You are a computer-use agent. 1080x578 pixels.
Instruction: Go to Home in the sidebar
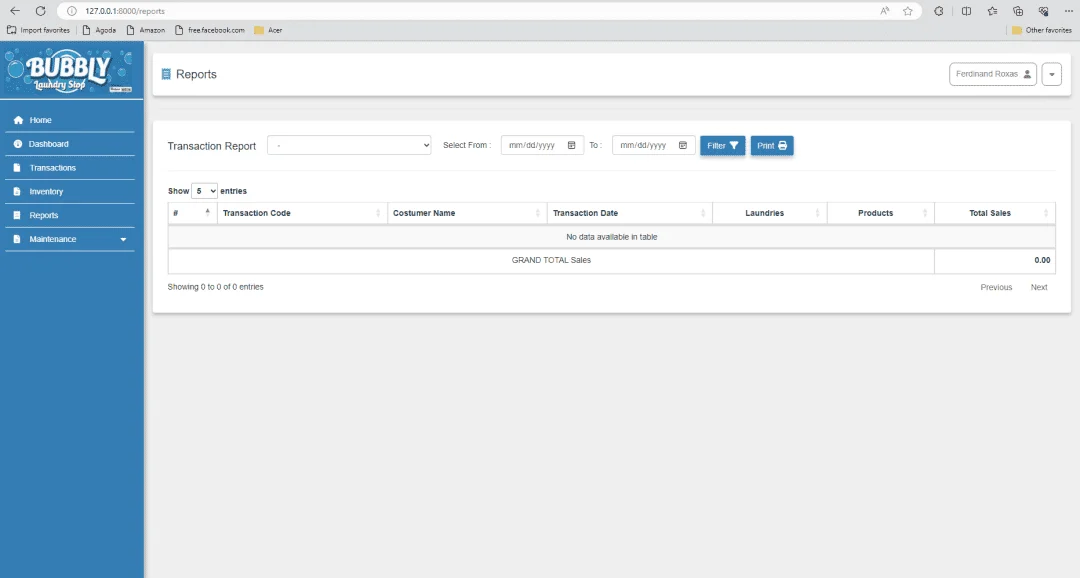pos(70,120)
